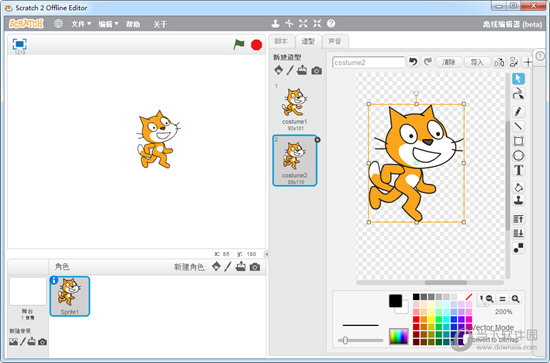Create new sprite from camera
This screenshot has height=363, width=550.
255,267
